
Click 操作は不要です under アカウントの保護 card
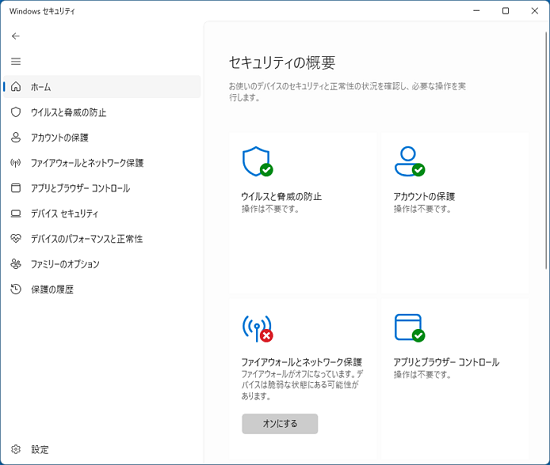coord(422,209)
